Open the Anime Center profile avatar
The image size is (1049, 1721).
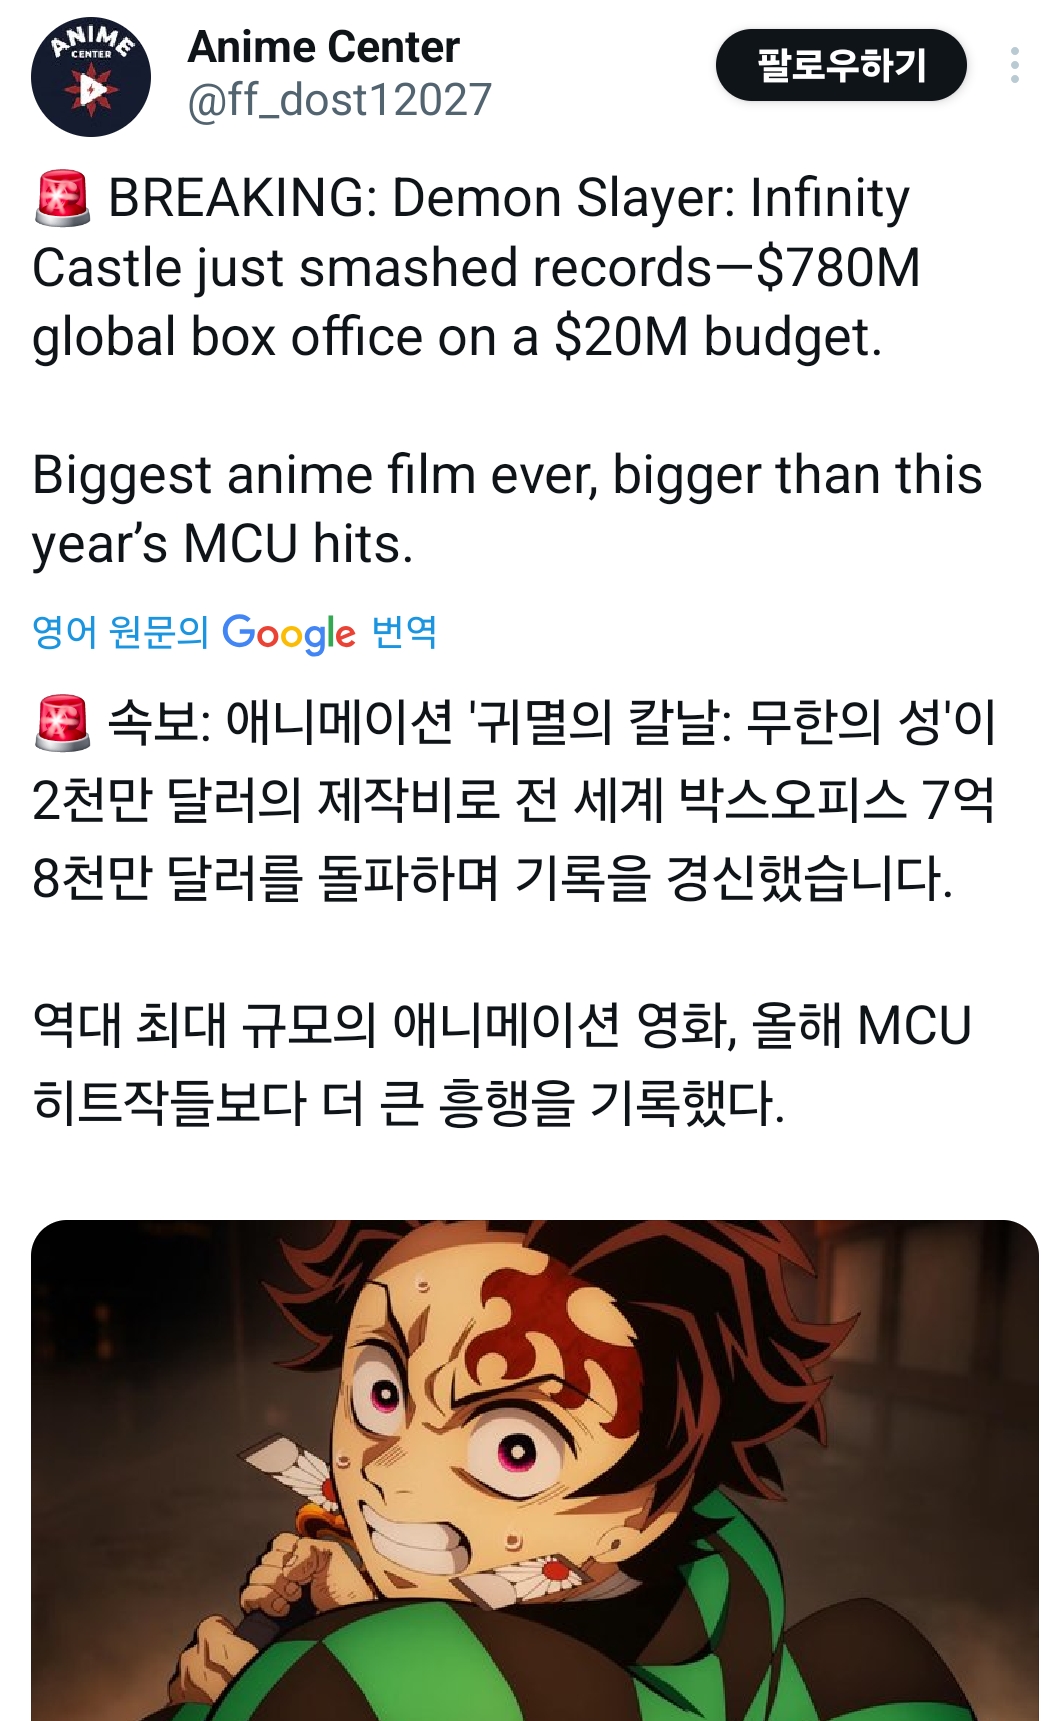coord(91,77)
